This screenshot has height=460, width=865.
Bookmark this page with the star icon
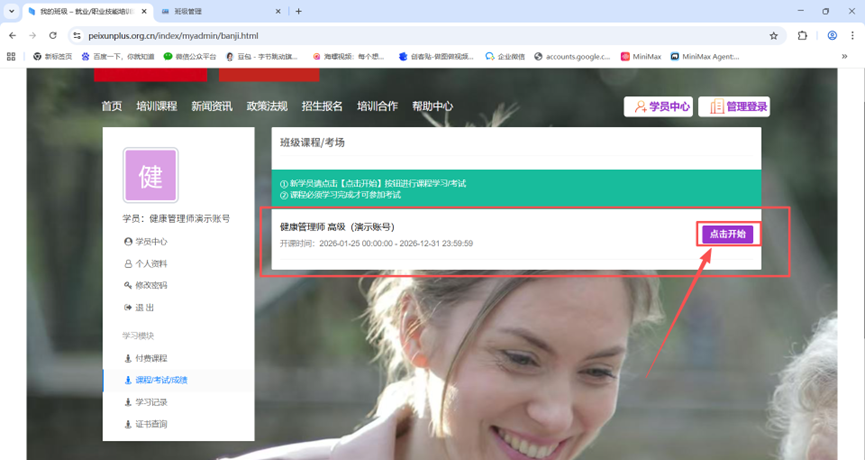773,35
